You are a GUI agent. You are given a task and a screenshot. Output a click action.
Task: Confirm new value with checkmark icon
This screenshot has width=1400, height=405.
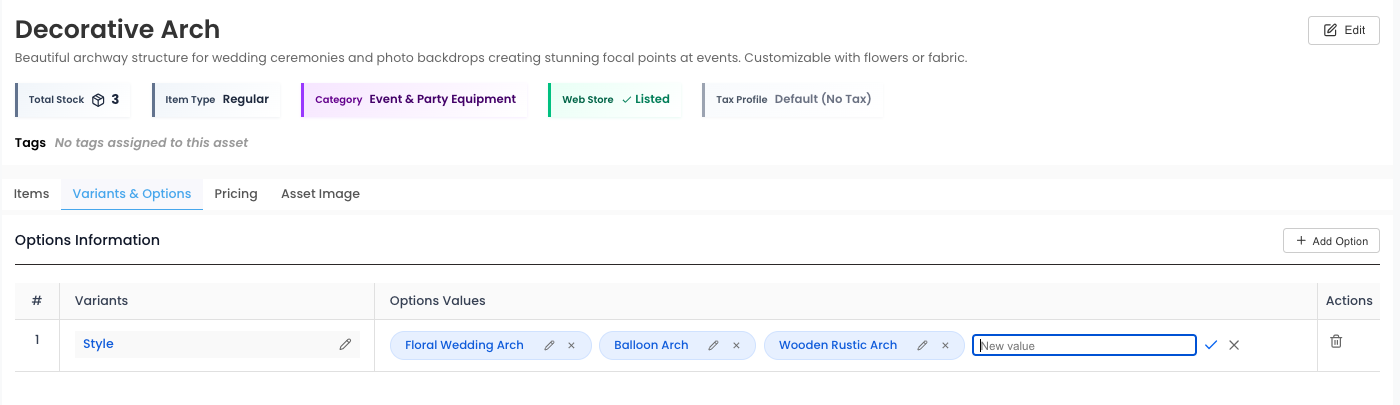pyautogui.click(x=1211, y=345)
